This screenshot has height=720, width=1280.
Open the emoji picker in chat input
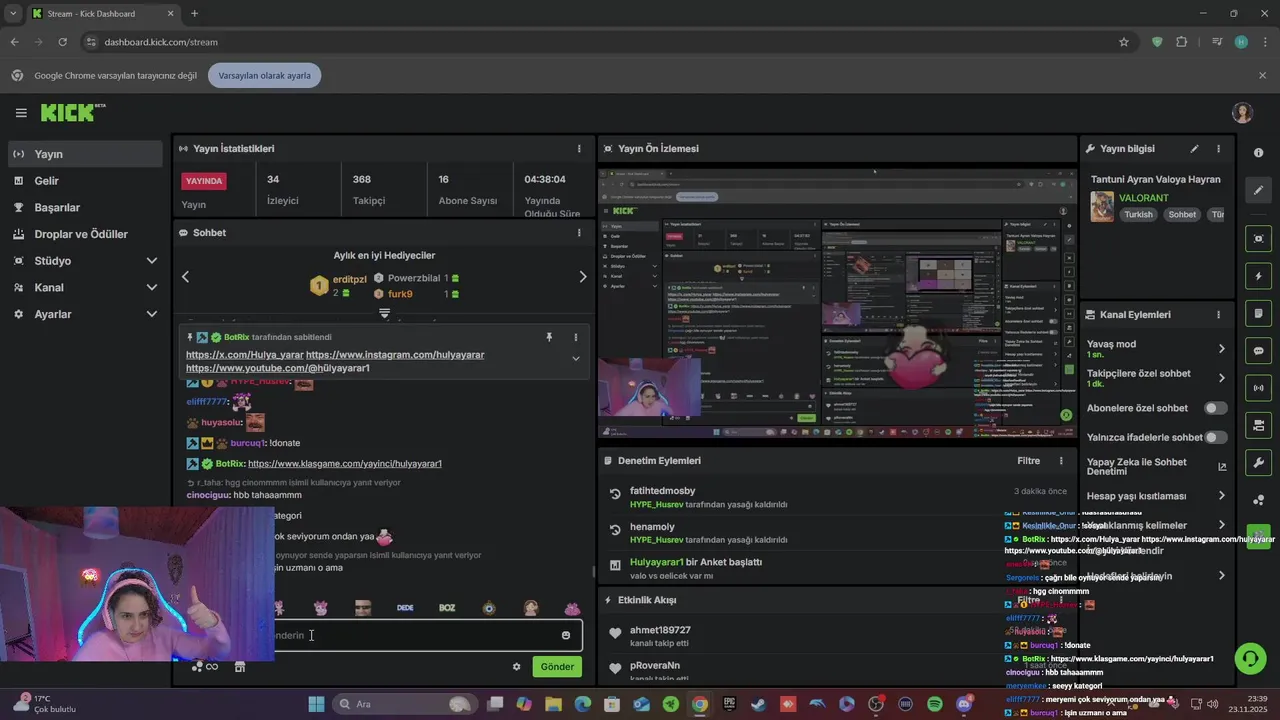[x=566, y=635]
